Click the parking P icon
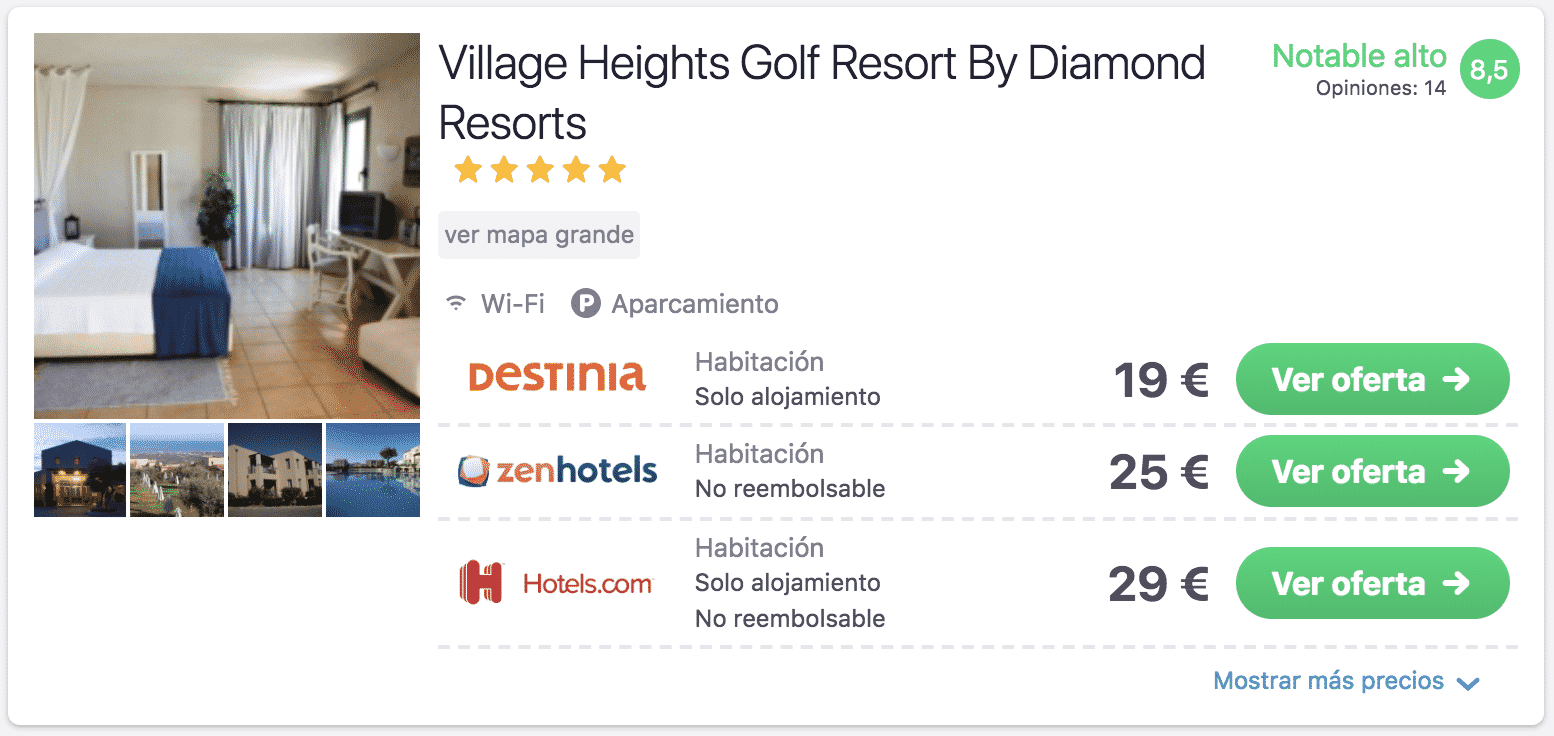The width and height of the screenshot is (1554, 736). click(x=585, y=303)
